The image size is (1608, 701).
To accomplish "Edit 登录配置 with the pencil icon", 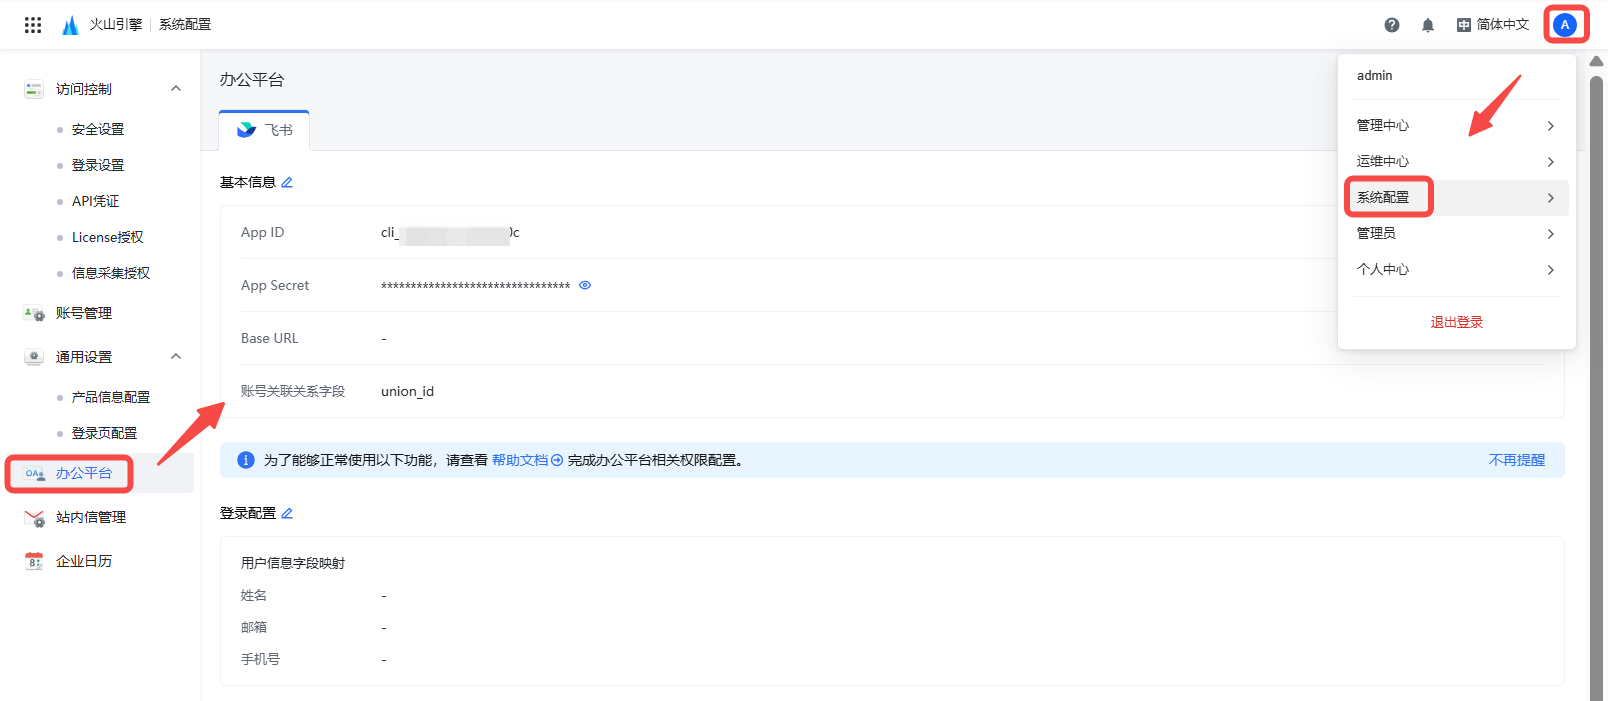I will coord(287,513).
